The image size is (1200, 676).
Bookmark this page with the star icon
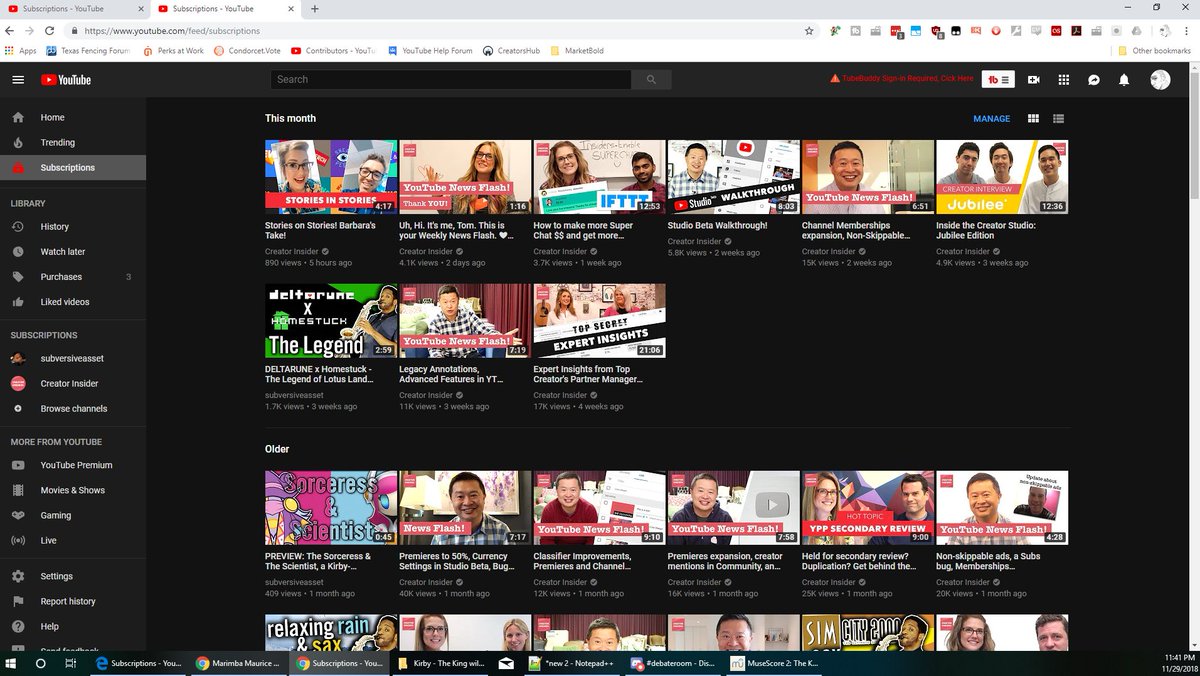pos(809,31)
